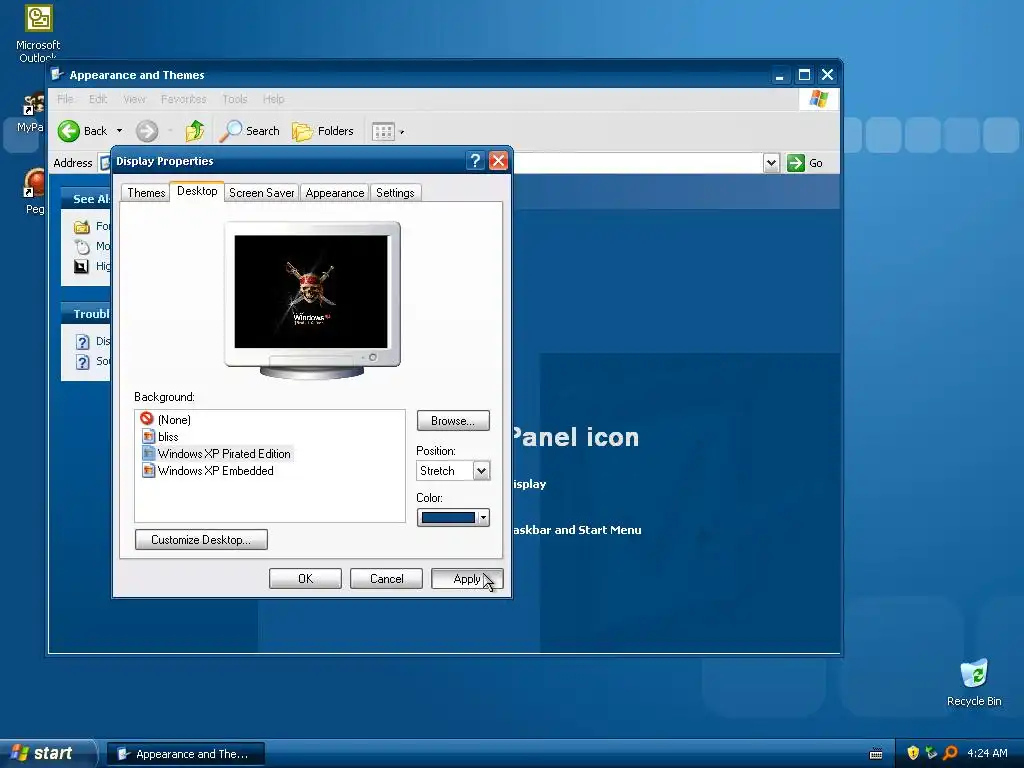Open the Recycle Bin desktop icon
The width and height of the screenshot is (1024, 768).
(974, 682)
